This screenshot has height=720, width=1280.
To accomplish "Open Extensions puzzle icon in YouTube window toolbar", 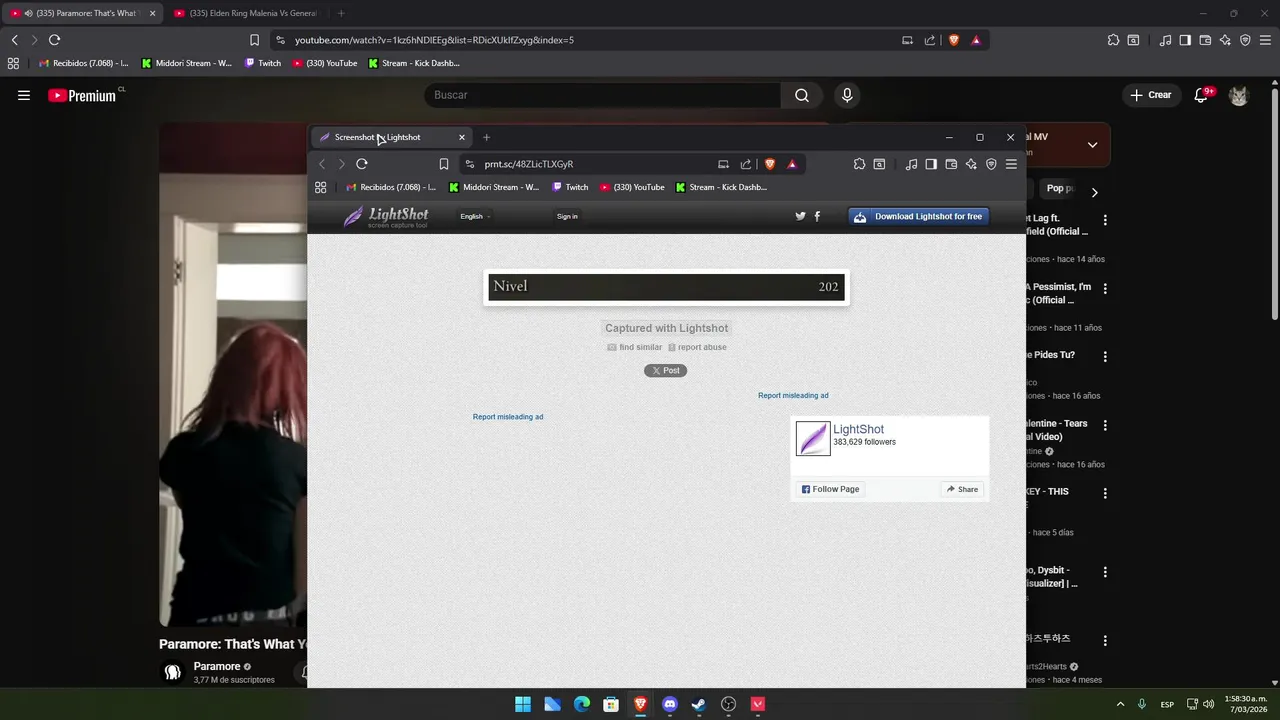I will (1113, 40).
